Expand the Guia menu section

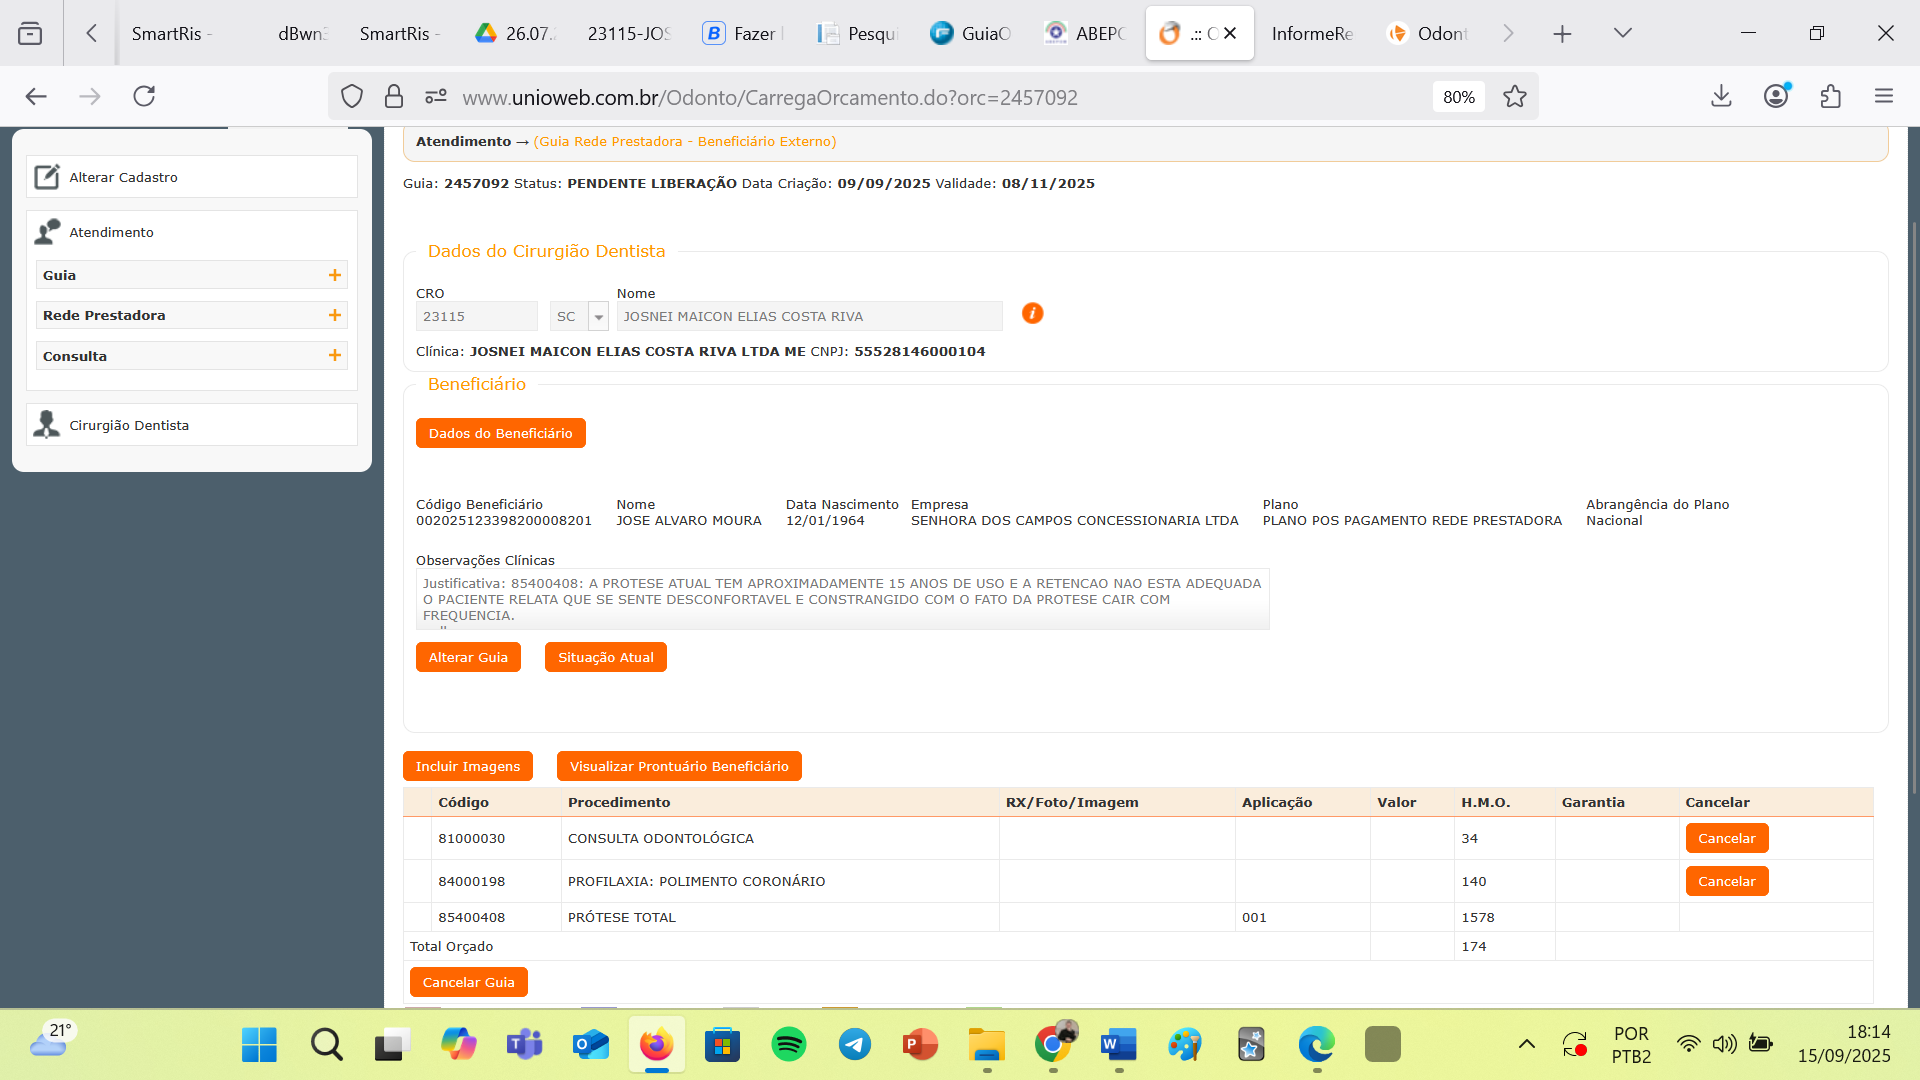tap(334, 275)
